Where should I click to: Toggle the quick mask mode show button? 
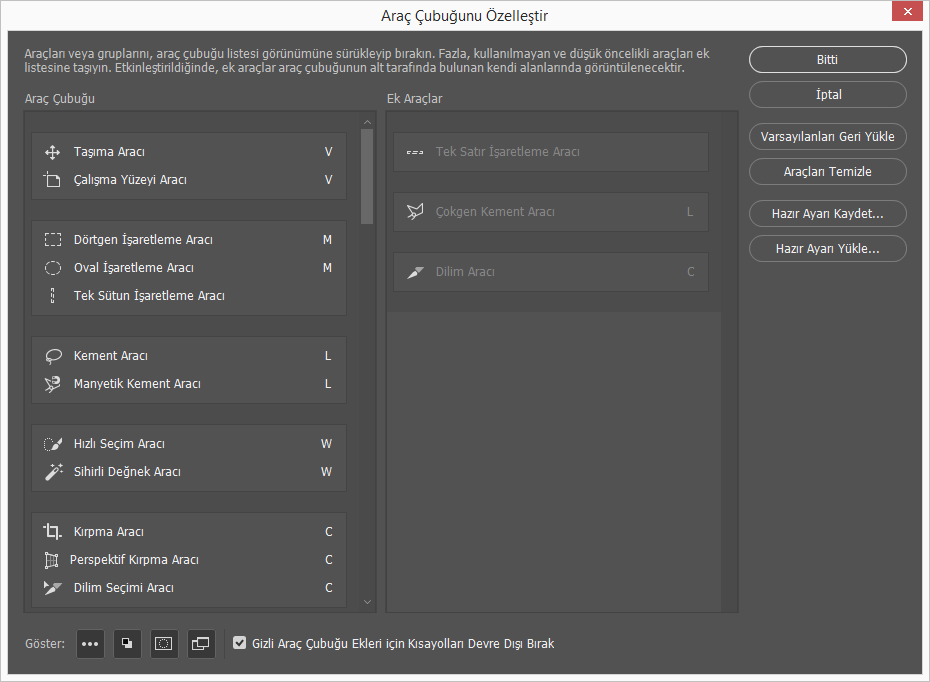[x=164, y=644]
